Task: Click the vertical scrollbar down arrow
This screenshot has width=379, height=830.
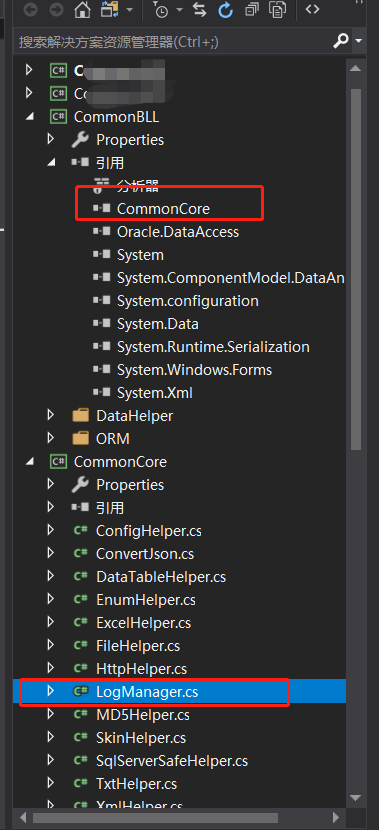Action: 356,797
